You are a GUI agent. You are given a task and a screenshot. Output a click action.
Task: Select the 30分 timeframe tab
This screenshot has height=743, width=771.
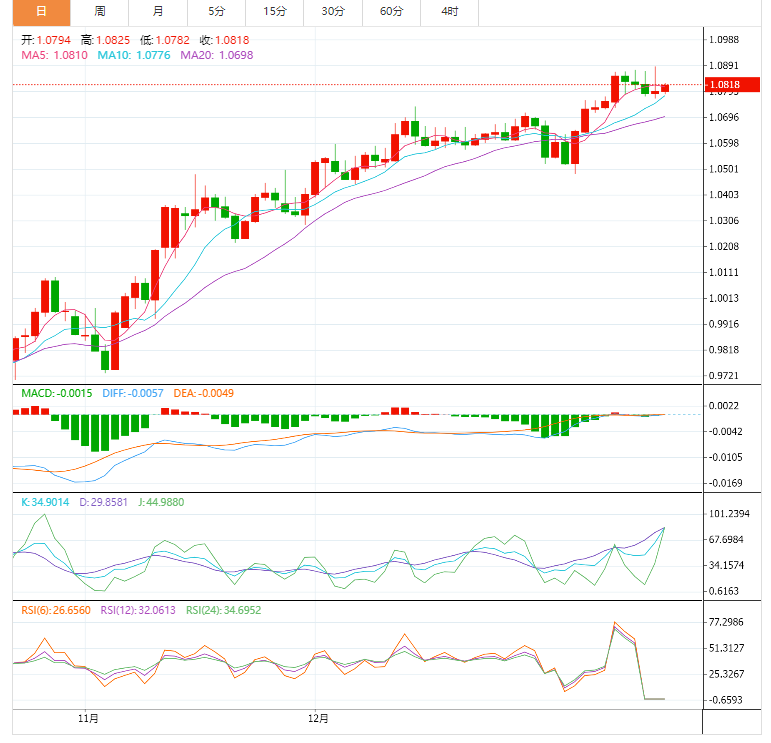coord(333,12)
